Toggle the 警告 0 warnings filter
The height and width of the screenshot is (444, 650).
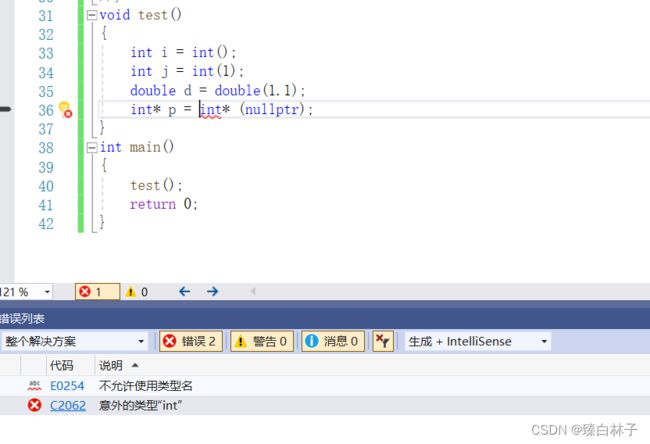262,341
